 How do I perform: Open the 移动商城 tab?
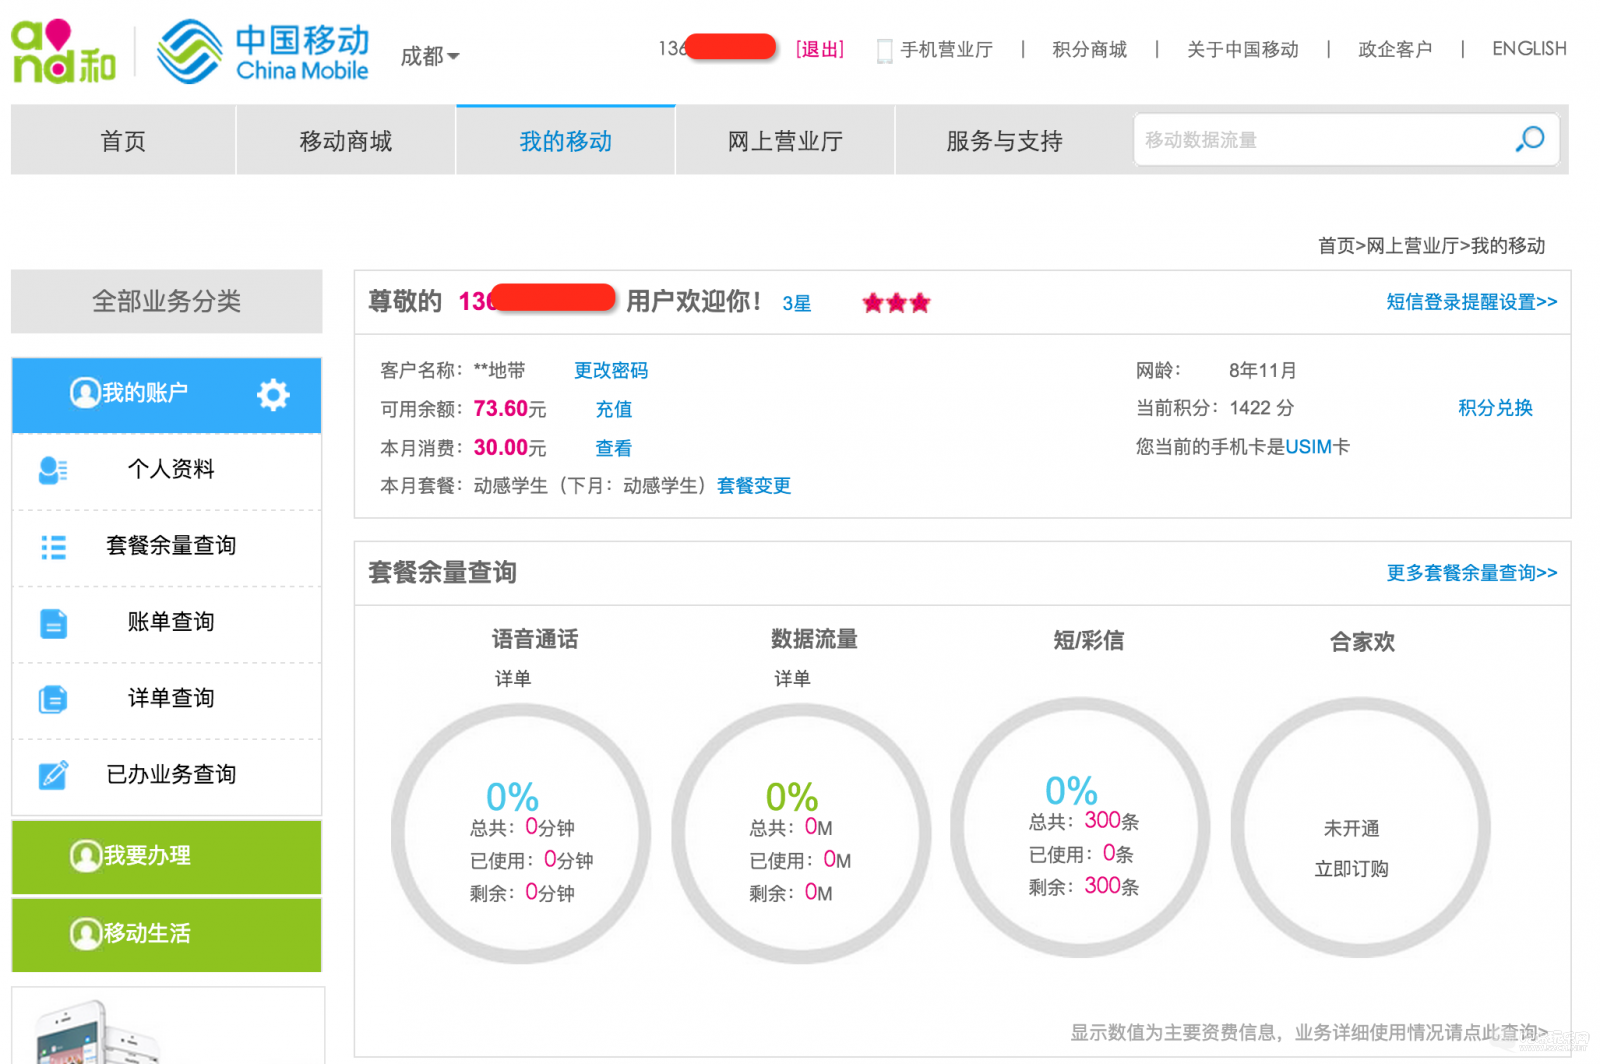point(346,141)
